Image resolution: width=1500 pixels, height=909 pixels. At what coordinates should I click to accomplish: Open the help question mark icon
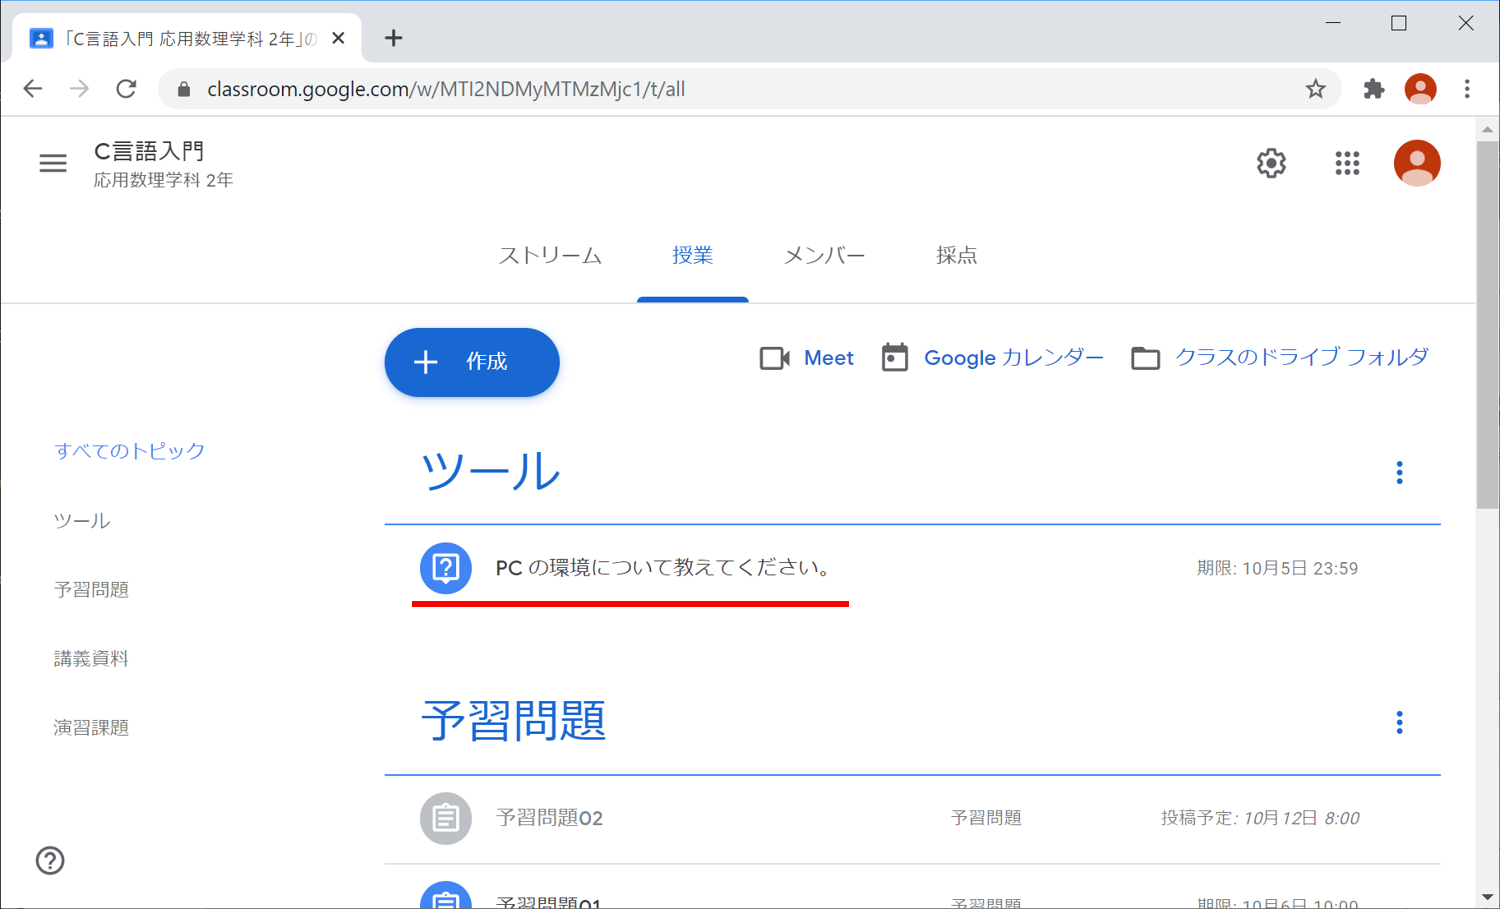(50, 860)
